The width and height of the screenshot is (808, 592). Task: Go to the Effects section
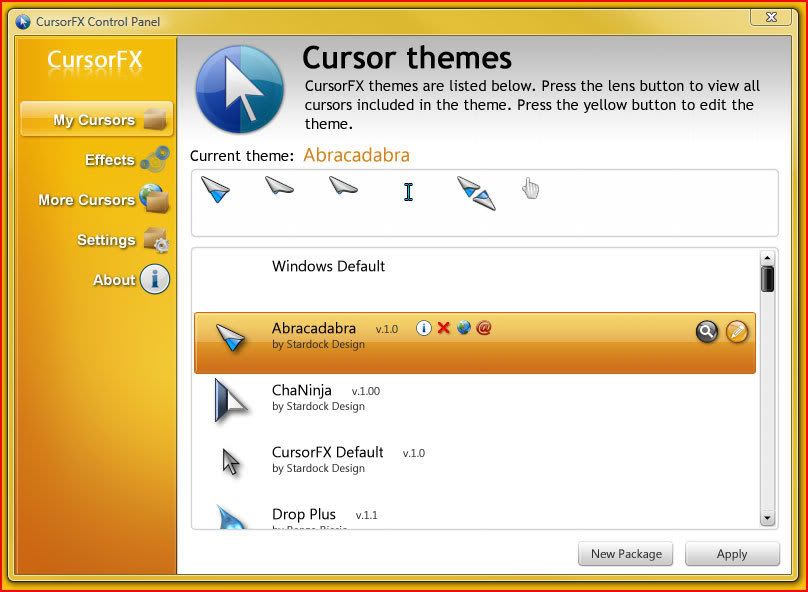(110, 160)
